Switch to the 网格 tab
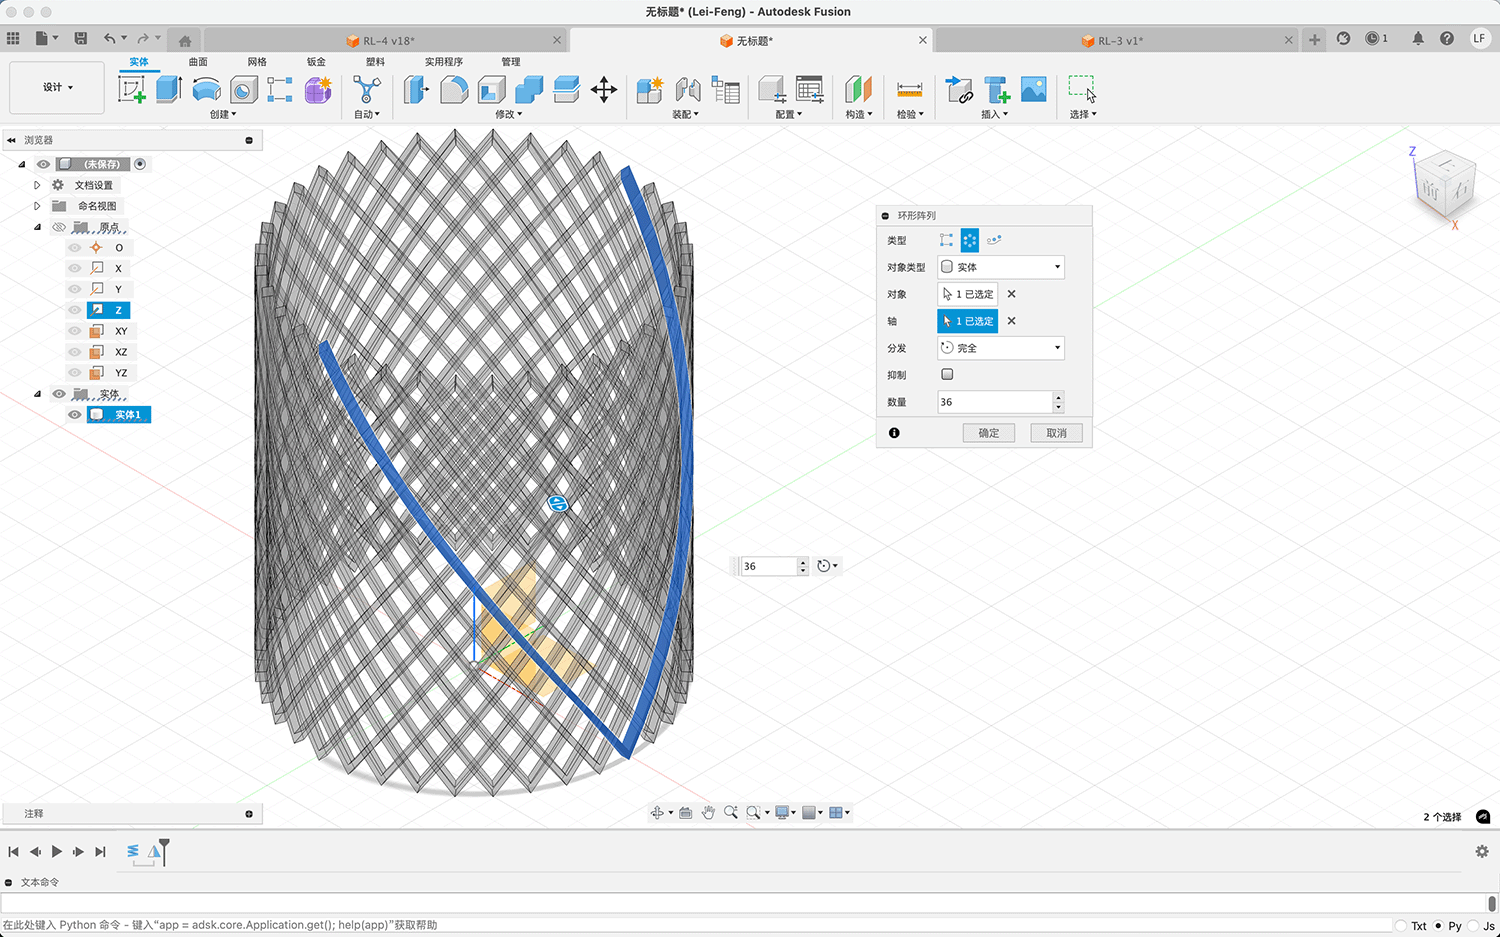Image resolution: width=1500 pixels, height=937 pixels. tap(257, 62)
